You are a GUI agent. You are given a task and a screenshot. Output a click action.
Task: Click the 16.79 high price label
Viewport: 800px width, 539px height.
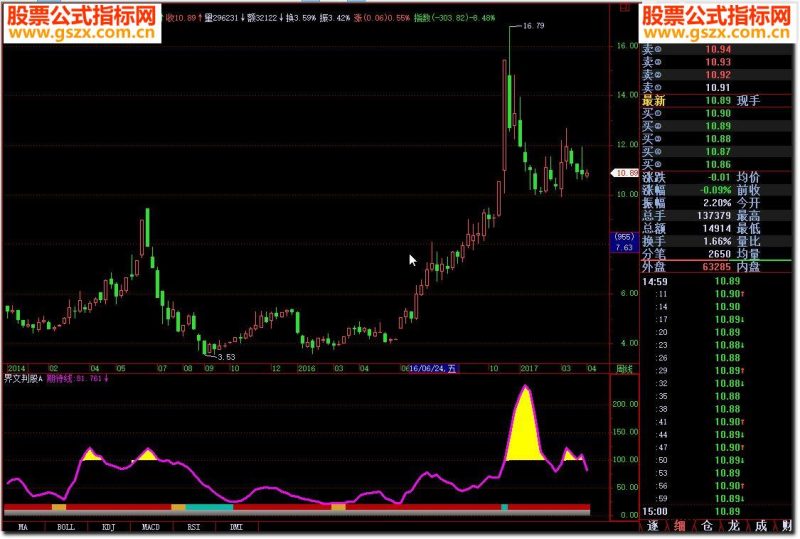(x=534, y=26)
